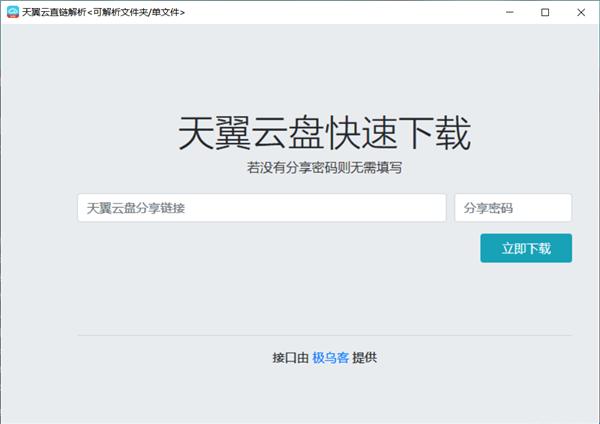Focus the 分享密码 password field
Image resolution: width=600 pixels, height=424 pixels.
click(513, 208)
